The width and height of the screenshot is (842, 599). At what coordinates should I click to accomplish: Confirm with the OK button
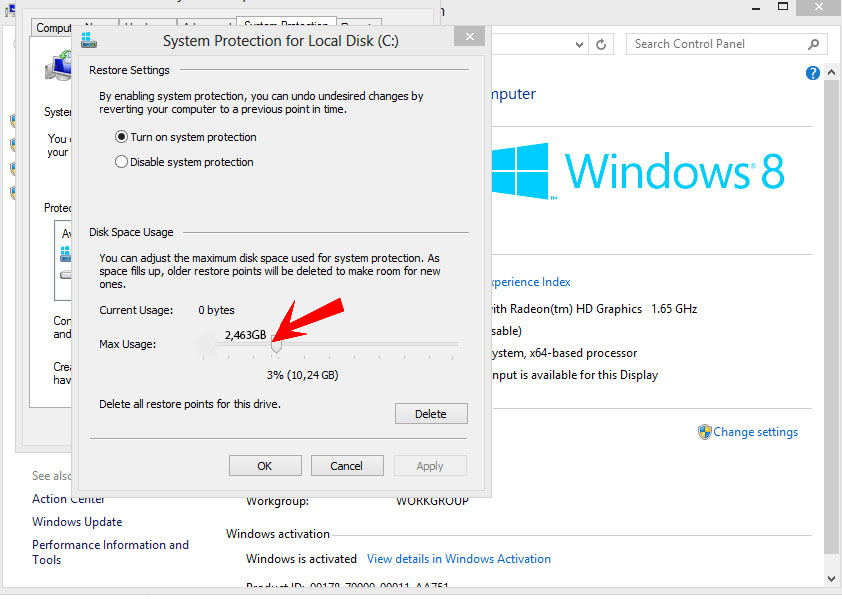(265, 466)
